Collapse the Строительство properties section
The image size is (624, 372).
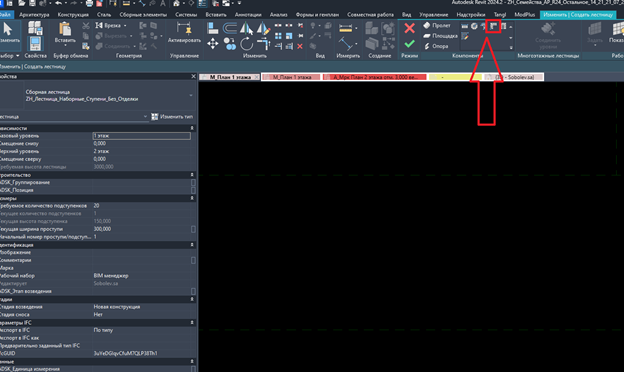tap(192, 175)
